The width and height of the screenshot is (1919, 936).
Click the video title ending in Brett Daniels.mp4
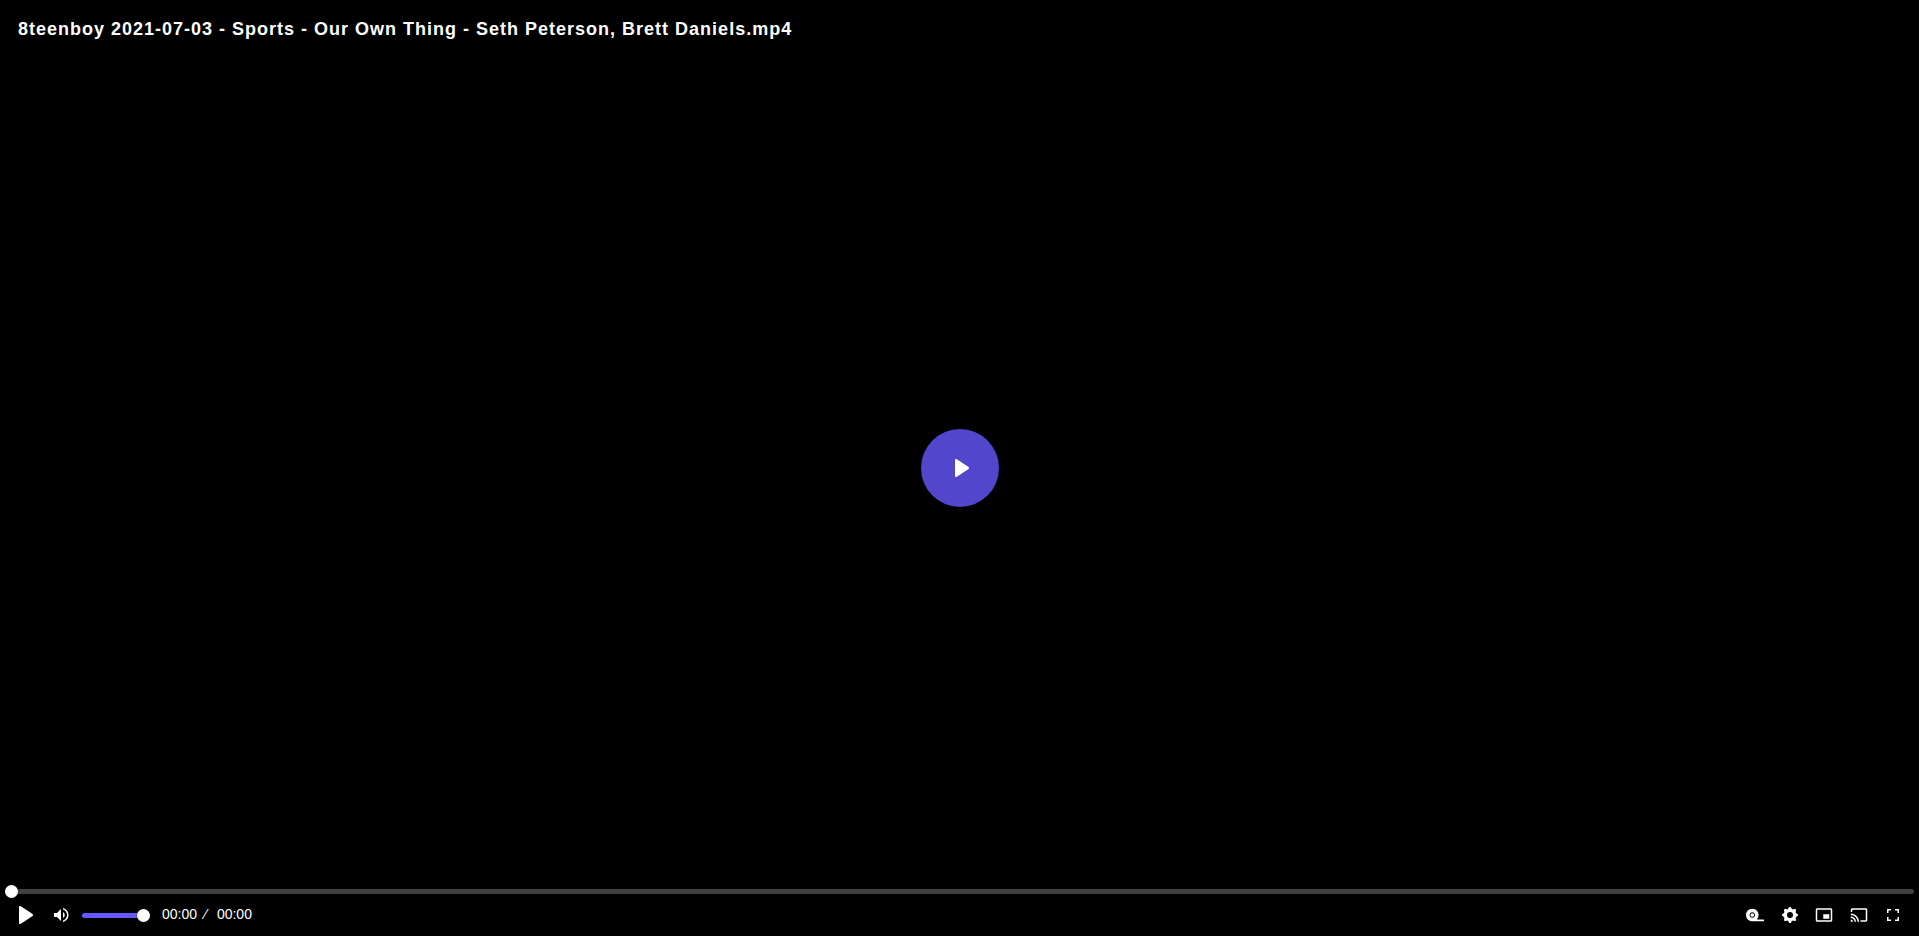(405, 29)
